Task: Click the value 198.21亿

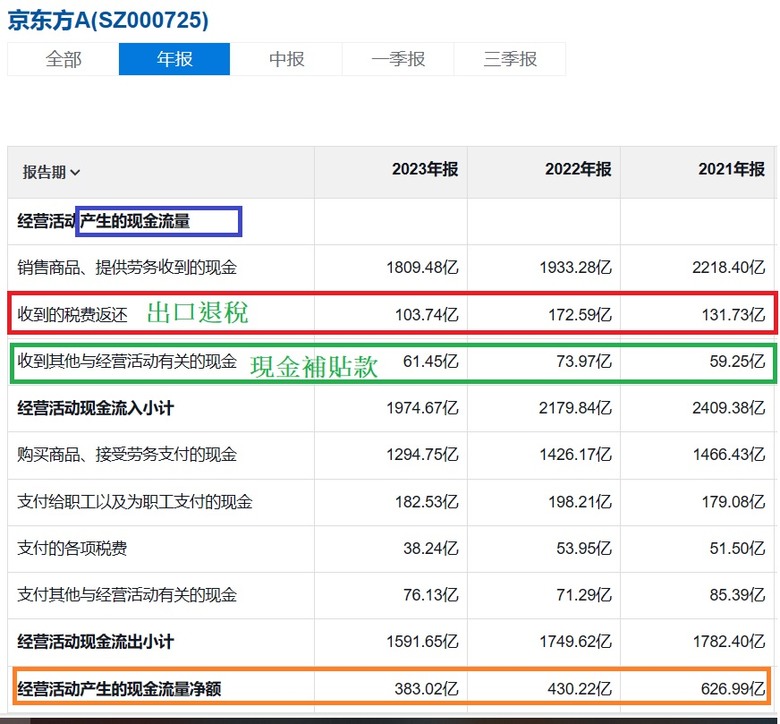Action: click(580, 502)
